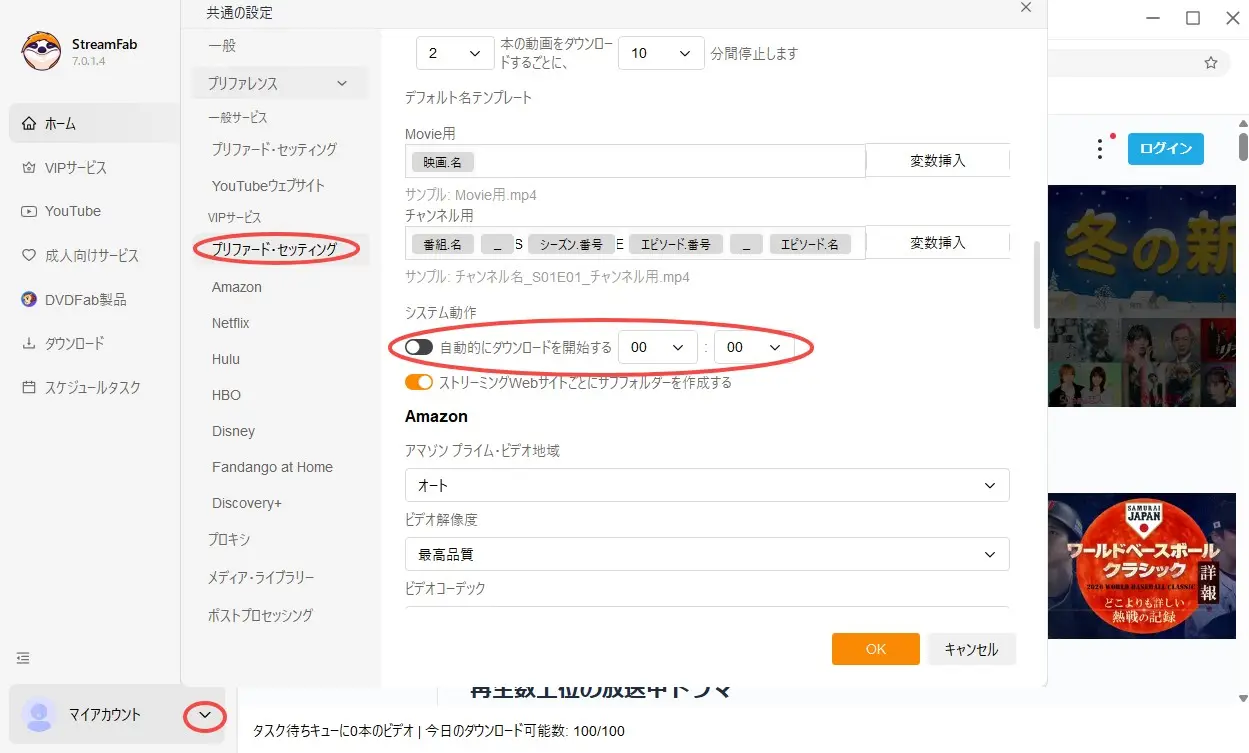Click the スケジュールタスク calendar icon

[28, 387]
